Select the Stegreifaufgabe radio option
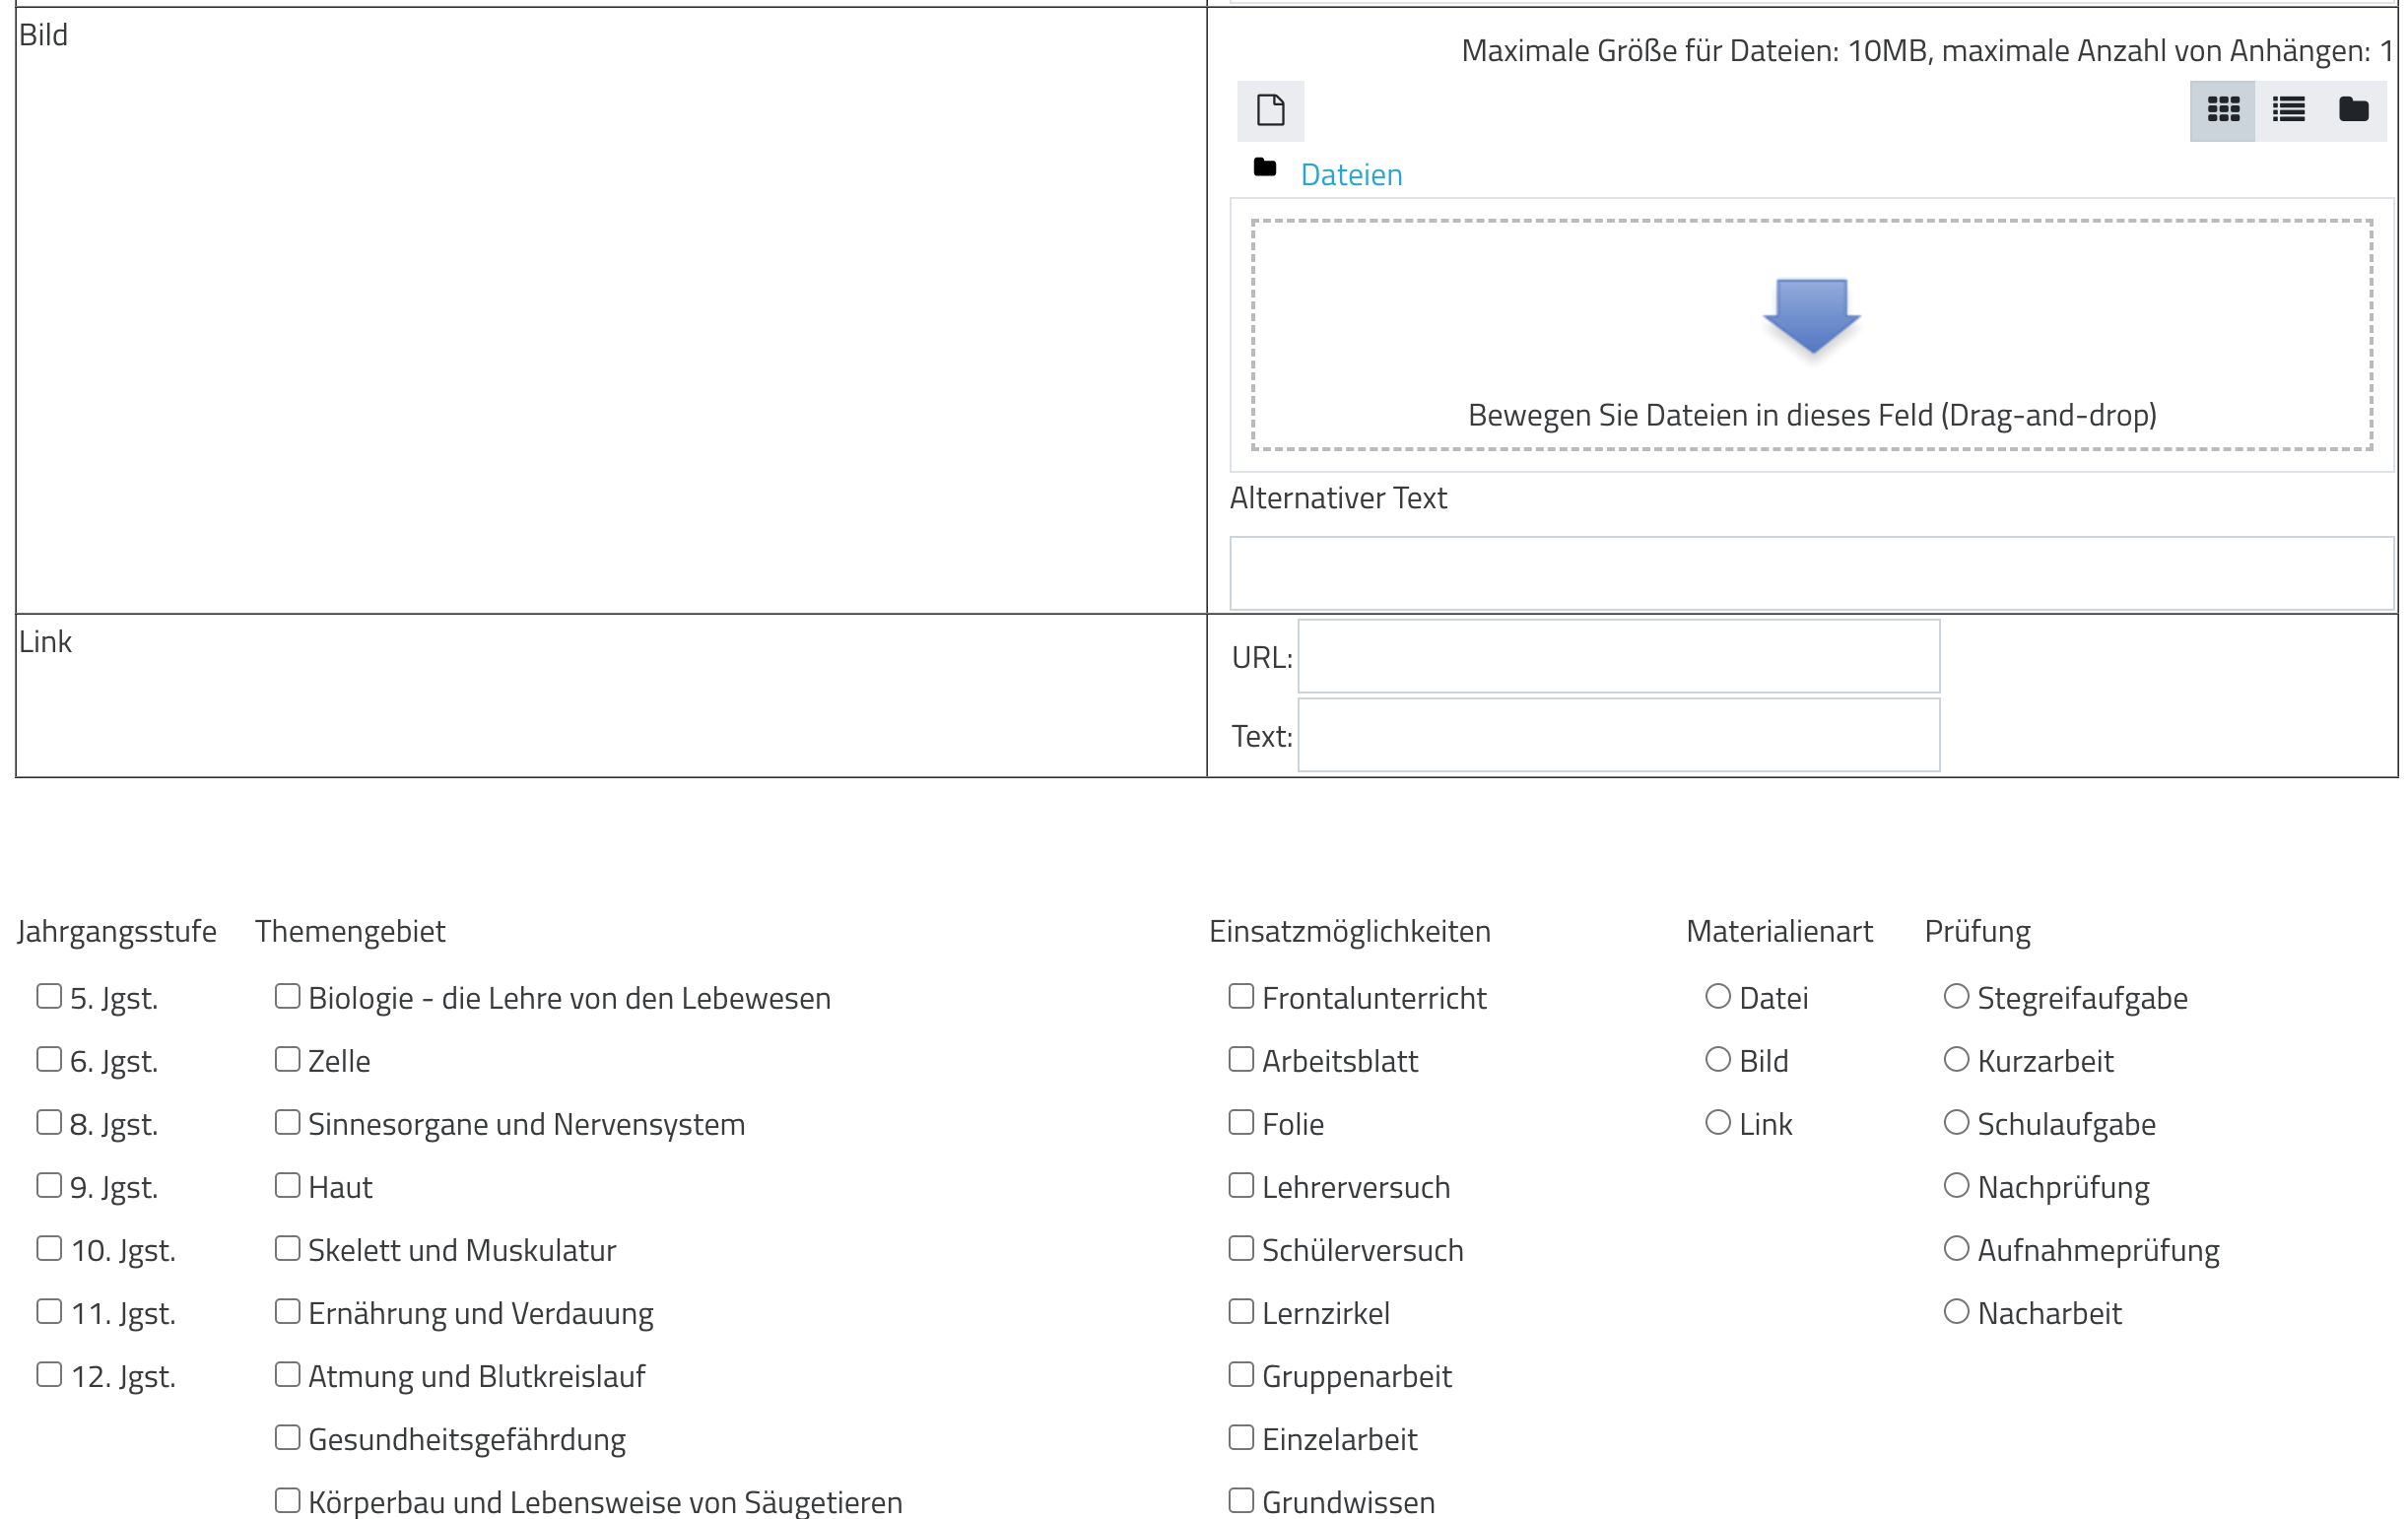The height and width of the screenshot is (1519, 2408). tap(1956, 996)
